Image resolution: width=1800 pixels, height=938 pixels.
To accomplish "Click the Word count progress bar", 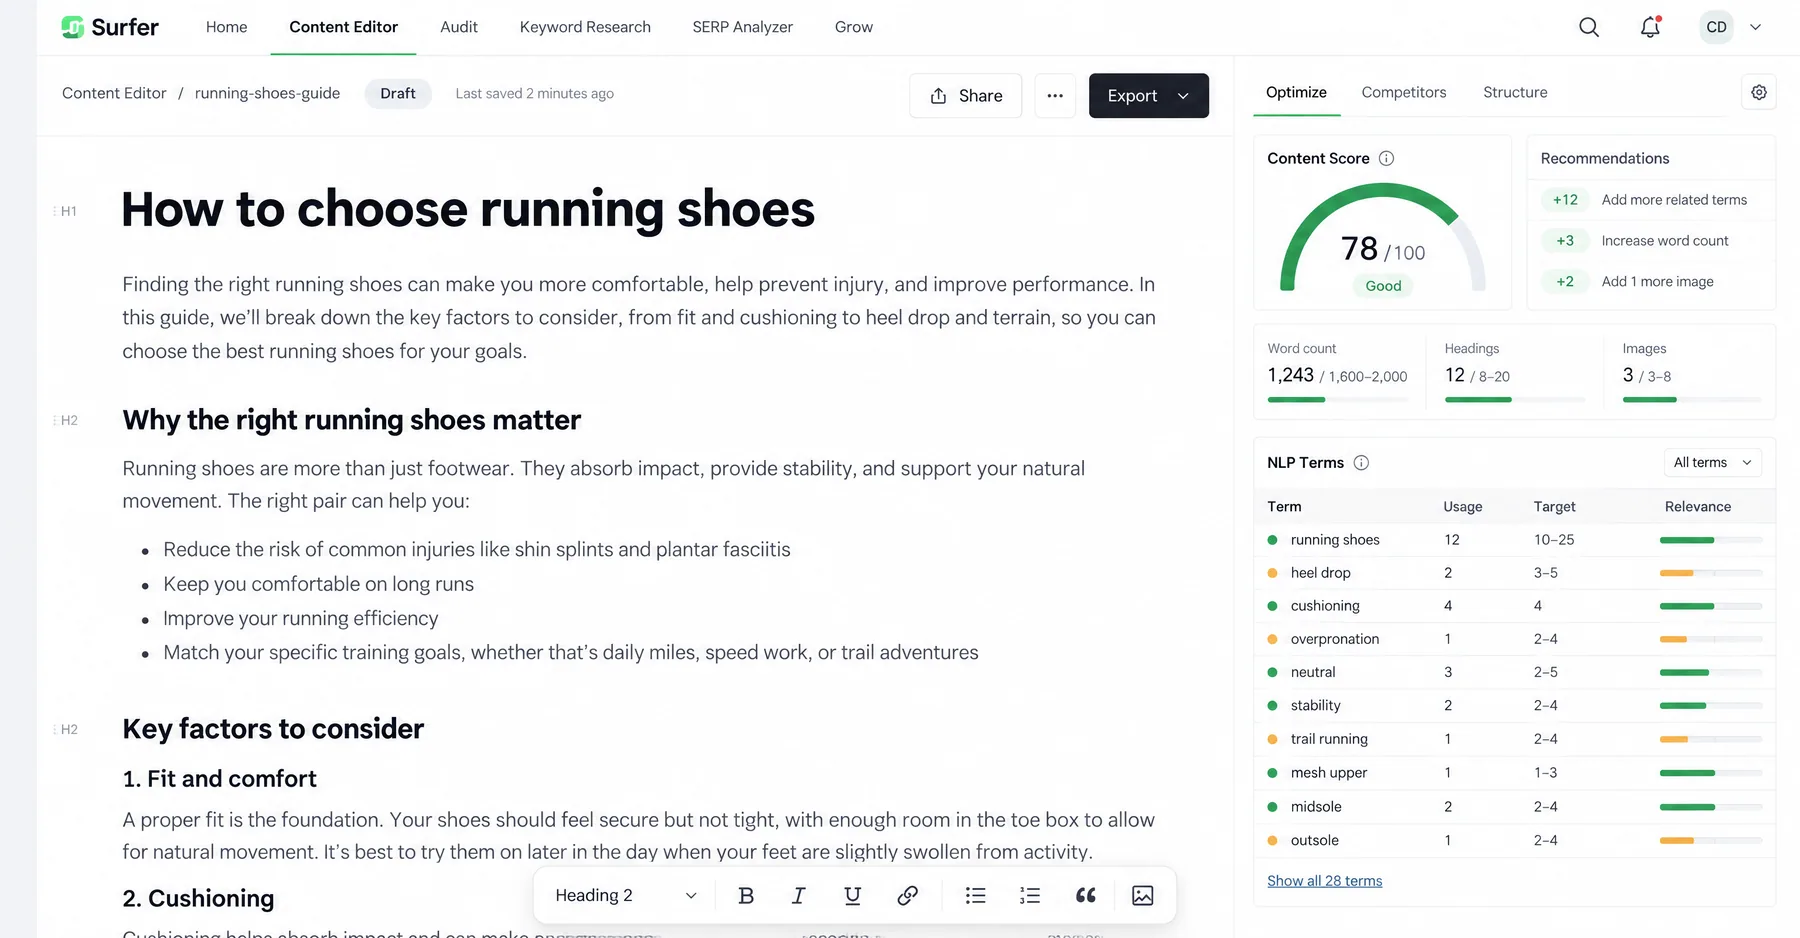I will [x=1337, y=400].
